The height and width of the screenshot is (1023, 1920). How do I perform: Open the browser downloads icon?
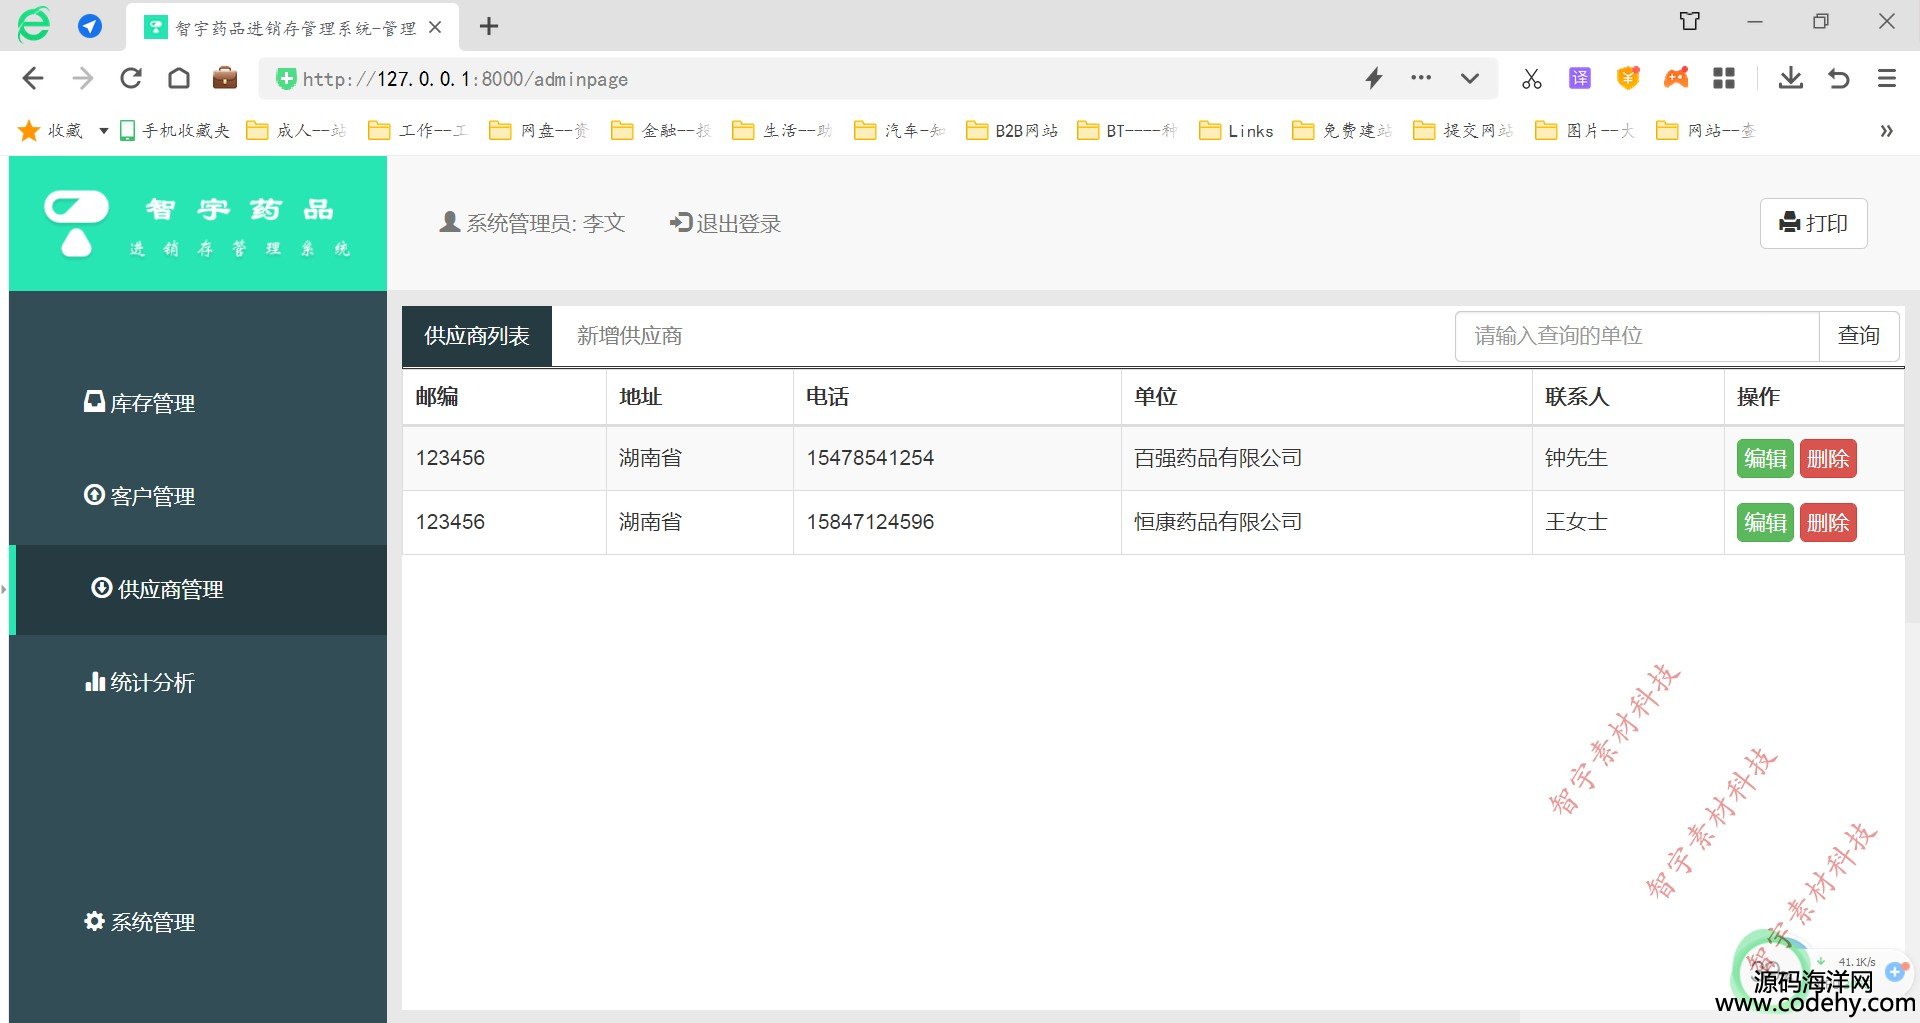click(x=1790, y=78)
